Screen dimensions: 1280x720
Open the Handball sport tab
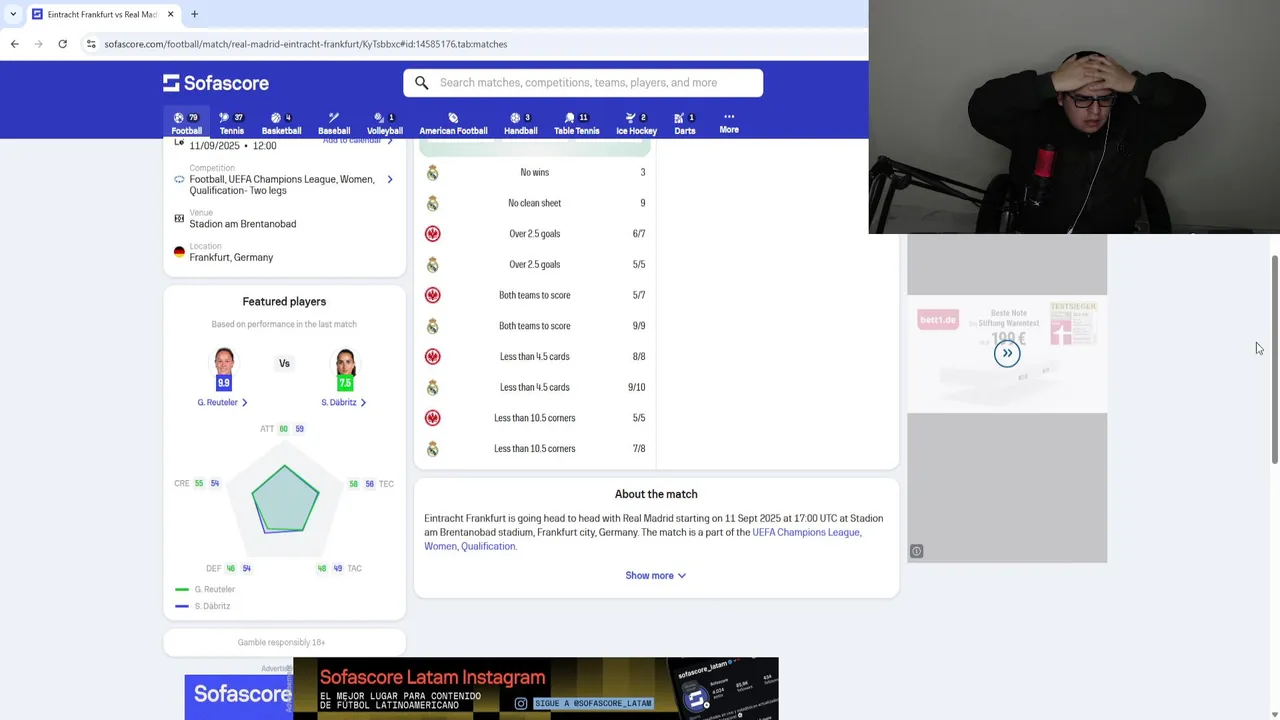tap(520, 123)
